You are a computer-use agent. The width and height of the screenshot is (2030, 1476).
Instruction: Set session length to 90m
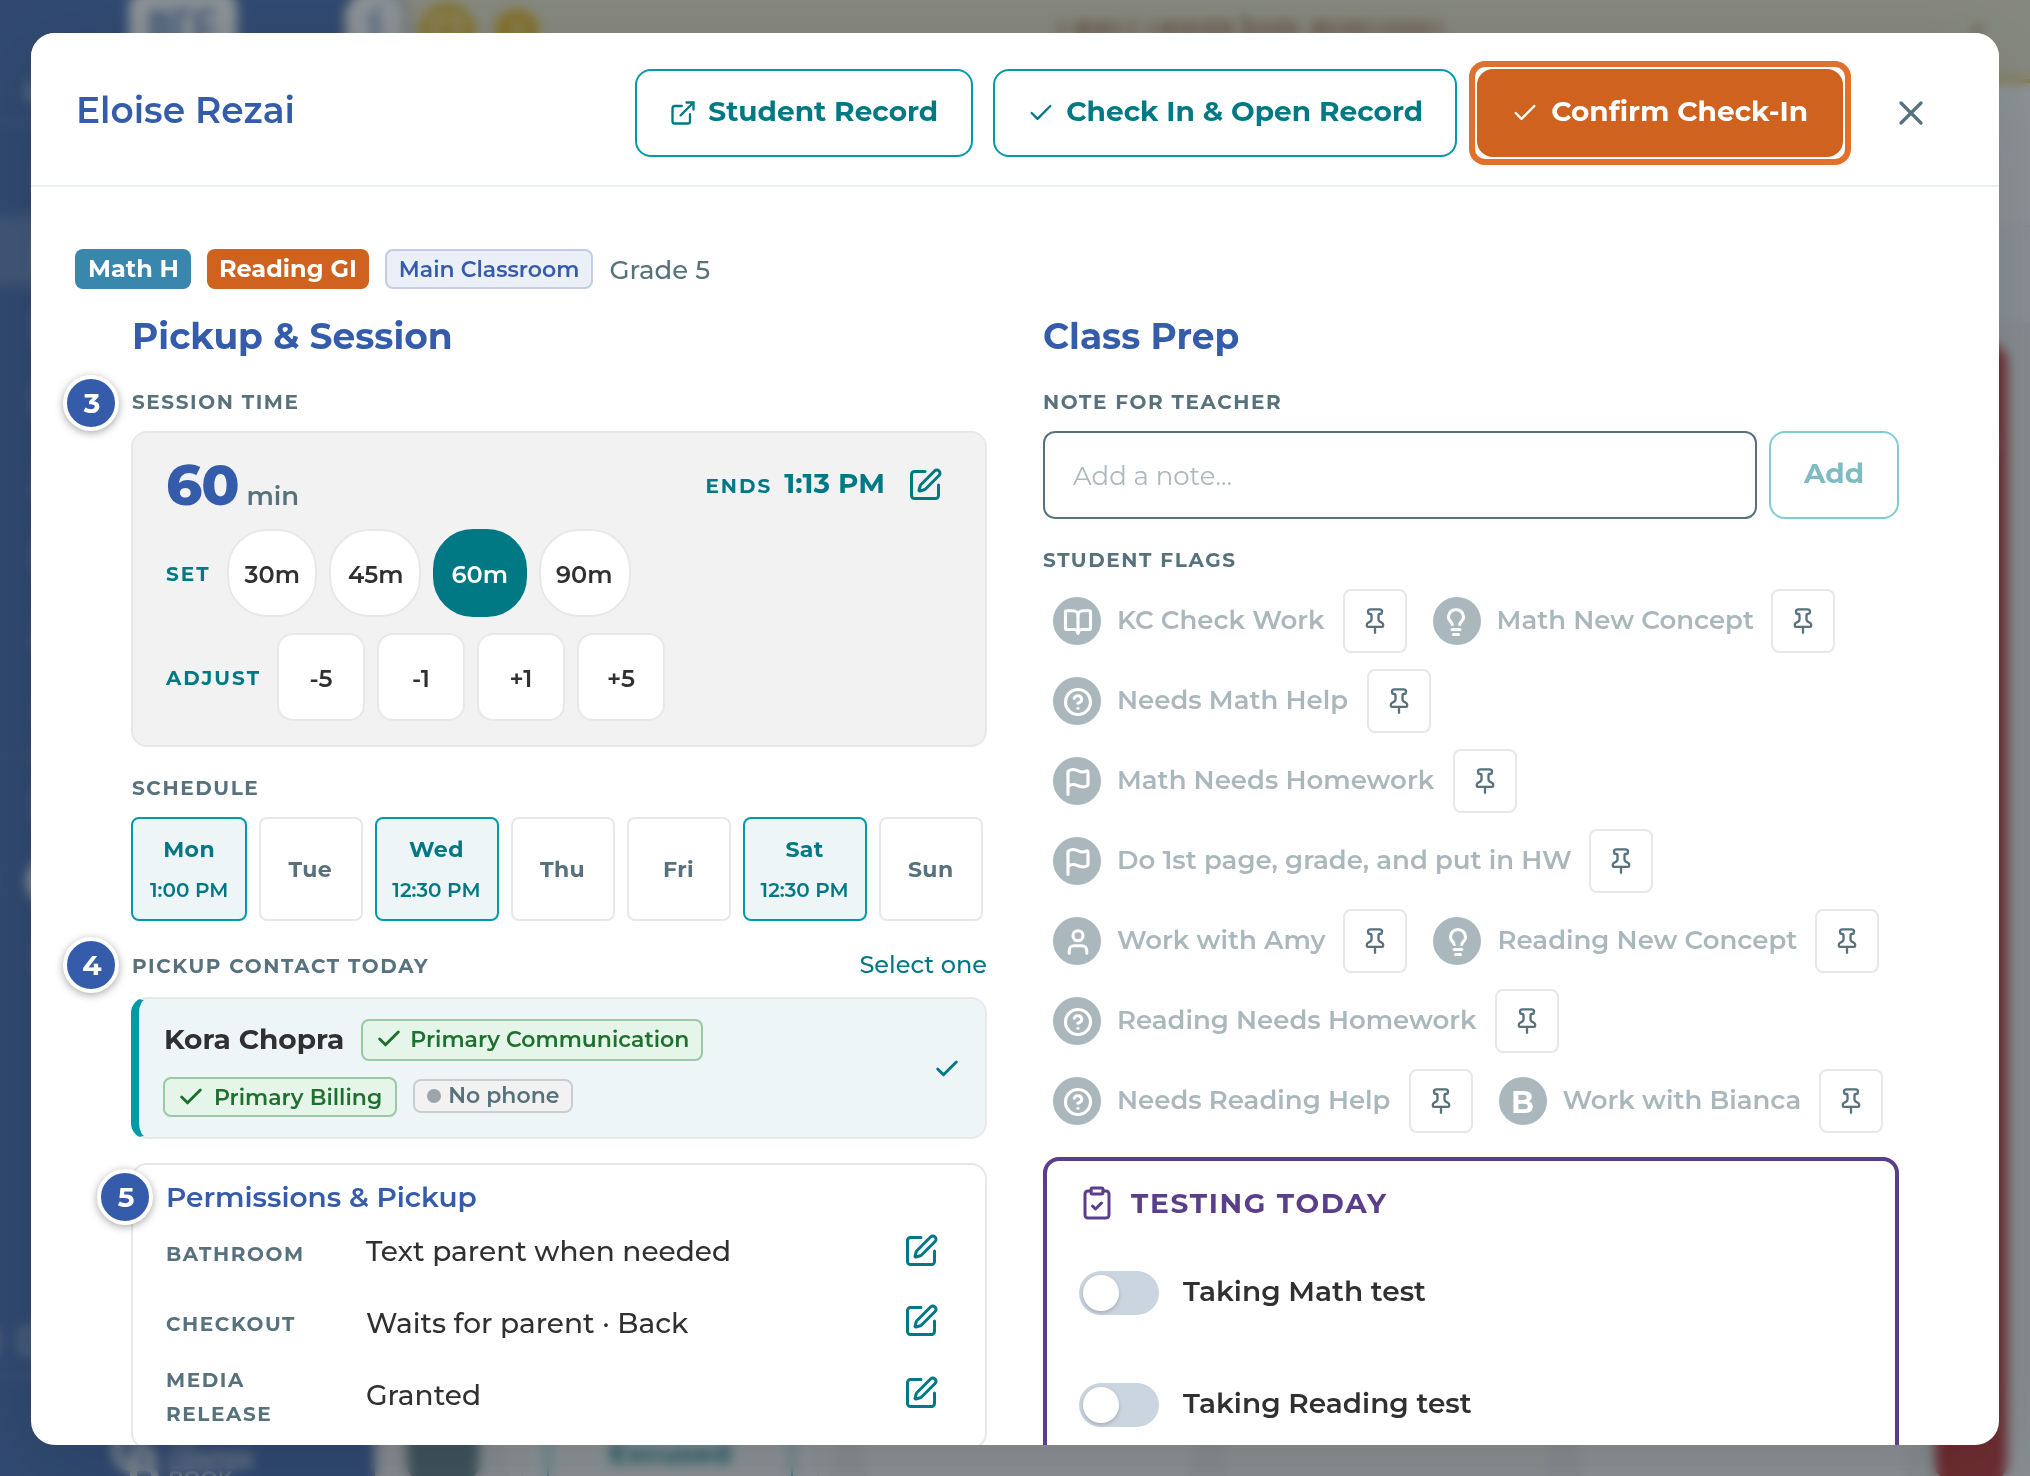point(585,574)
